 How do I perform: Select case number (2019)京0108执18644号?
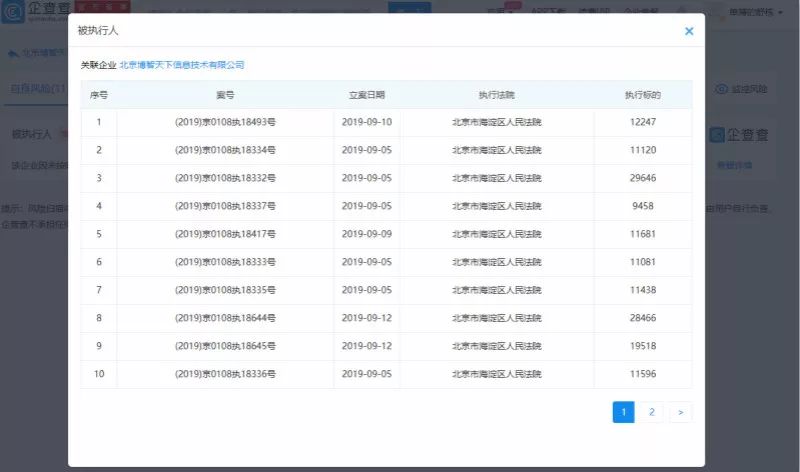[x=225, y=318]
